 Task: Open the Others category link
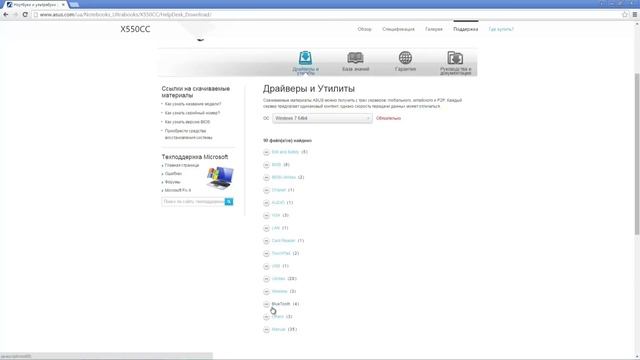pyautogui.click(x=278, y=317)
